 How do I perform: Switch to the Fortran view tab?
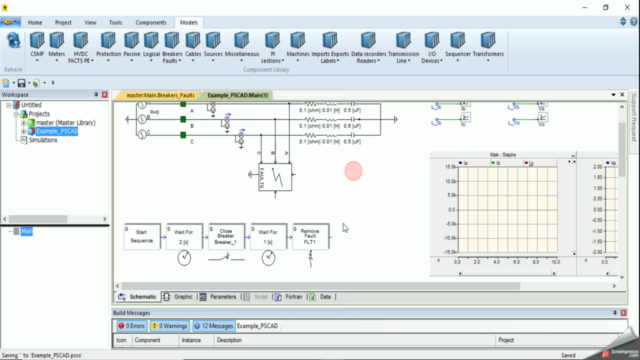pyautogui.click(x=289, y=297)
